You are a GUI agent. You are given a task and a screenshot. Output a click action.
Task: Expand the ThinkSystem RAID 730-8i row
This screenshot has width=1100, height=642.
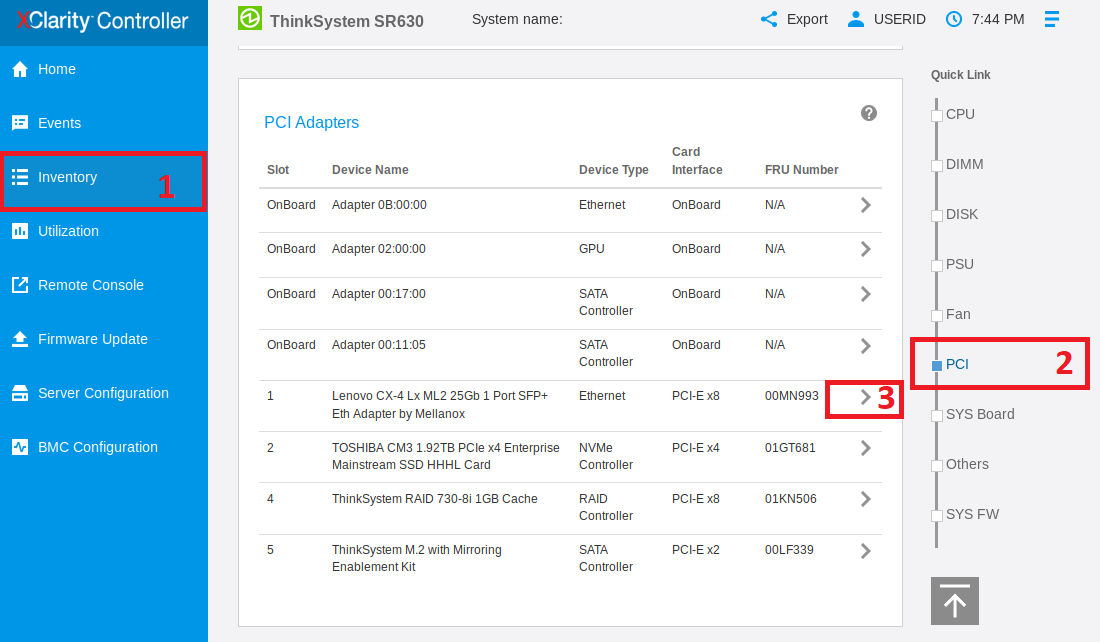(865, 499)
